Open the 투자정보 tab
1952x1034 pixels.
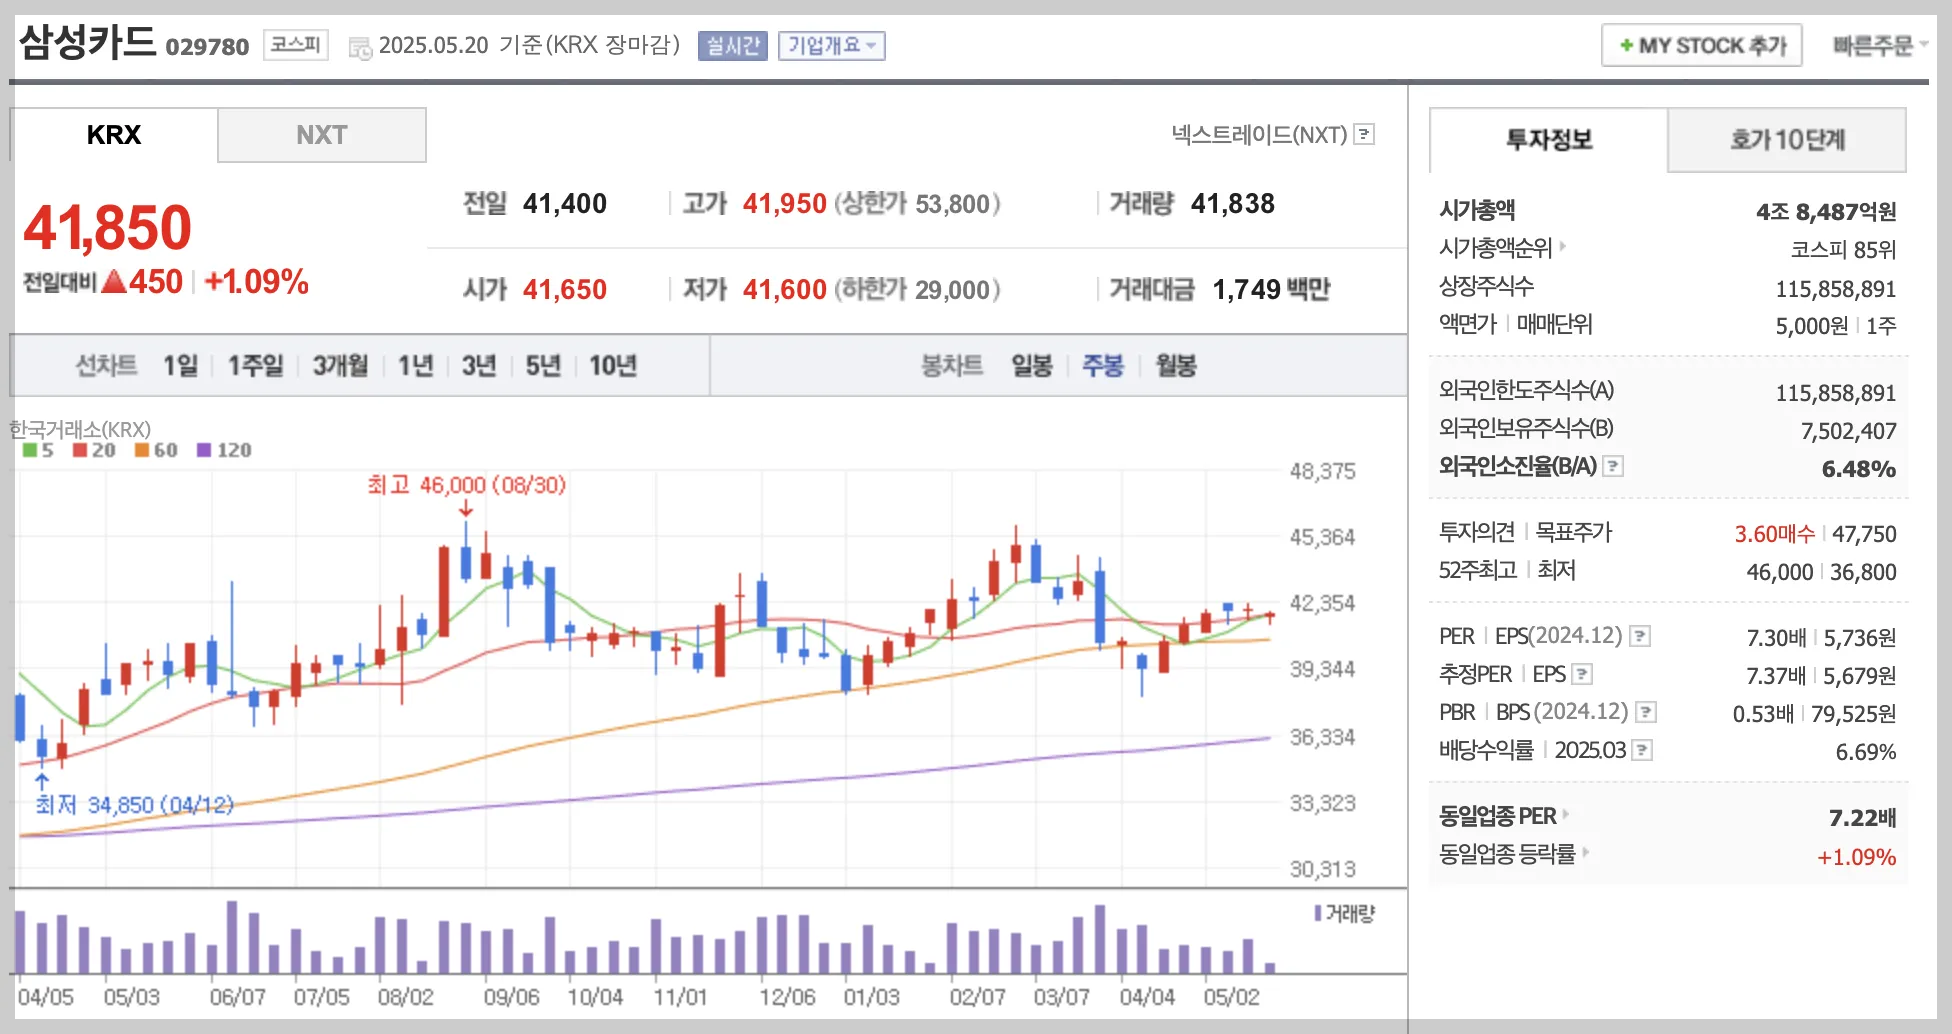click(1549, 140)
